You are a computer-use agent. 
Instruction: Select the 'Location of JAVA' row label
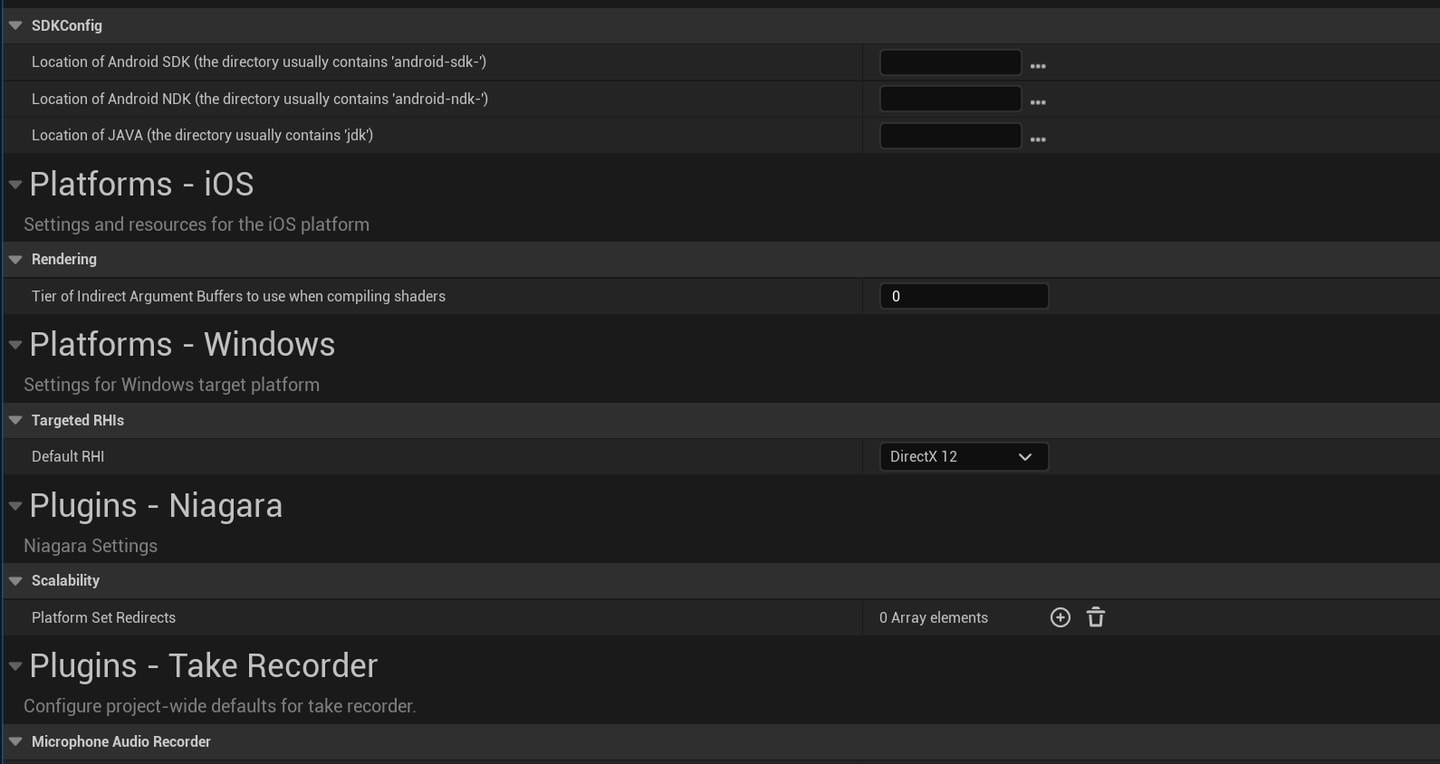pyautogui.click(x=202, y=135)
